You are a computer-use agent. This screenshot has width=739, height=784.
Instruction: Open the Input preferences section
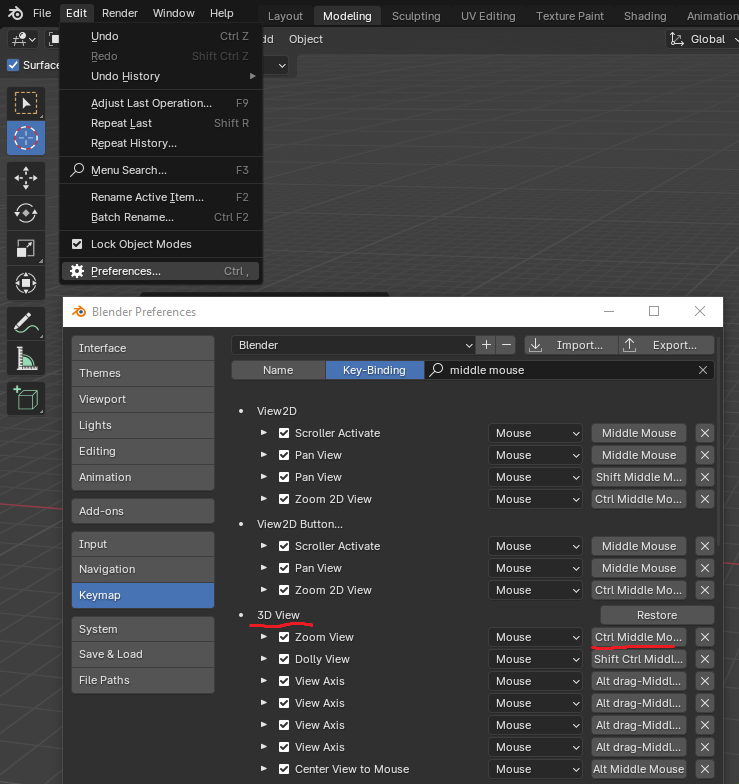pos(143,544)
